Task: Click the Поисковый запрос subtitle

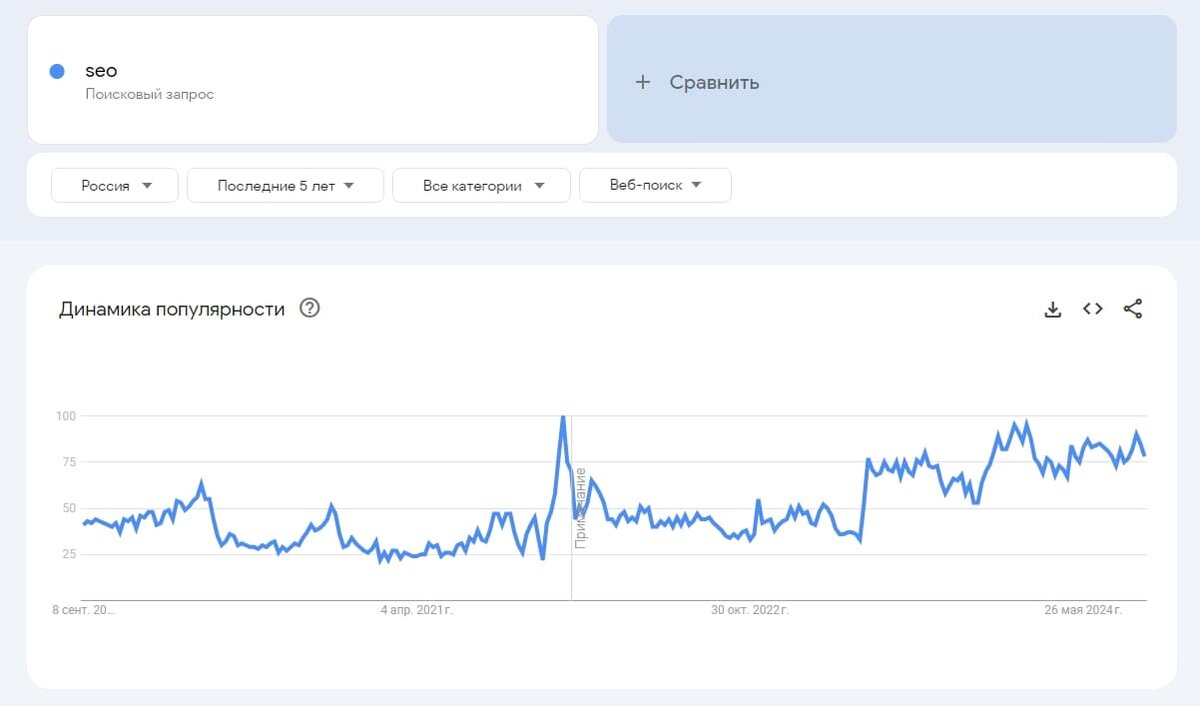Action: (x=149, y=94)
